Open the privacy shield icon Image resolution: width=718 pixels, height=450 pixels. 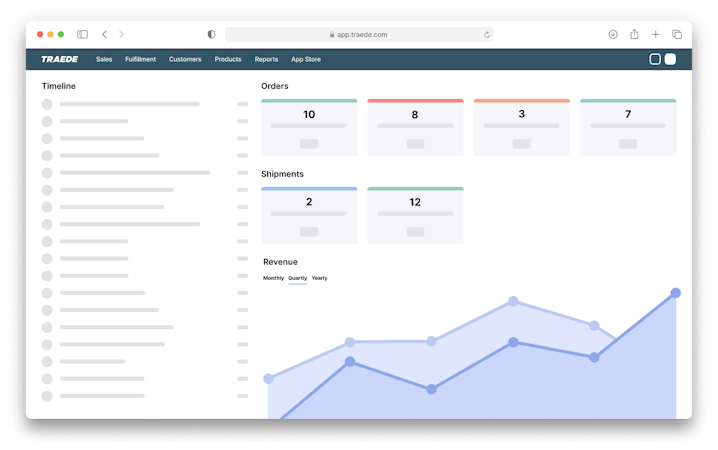[x=211, y=34]
